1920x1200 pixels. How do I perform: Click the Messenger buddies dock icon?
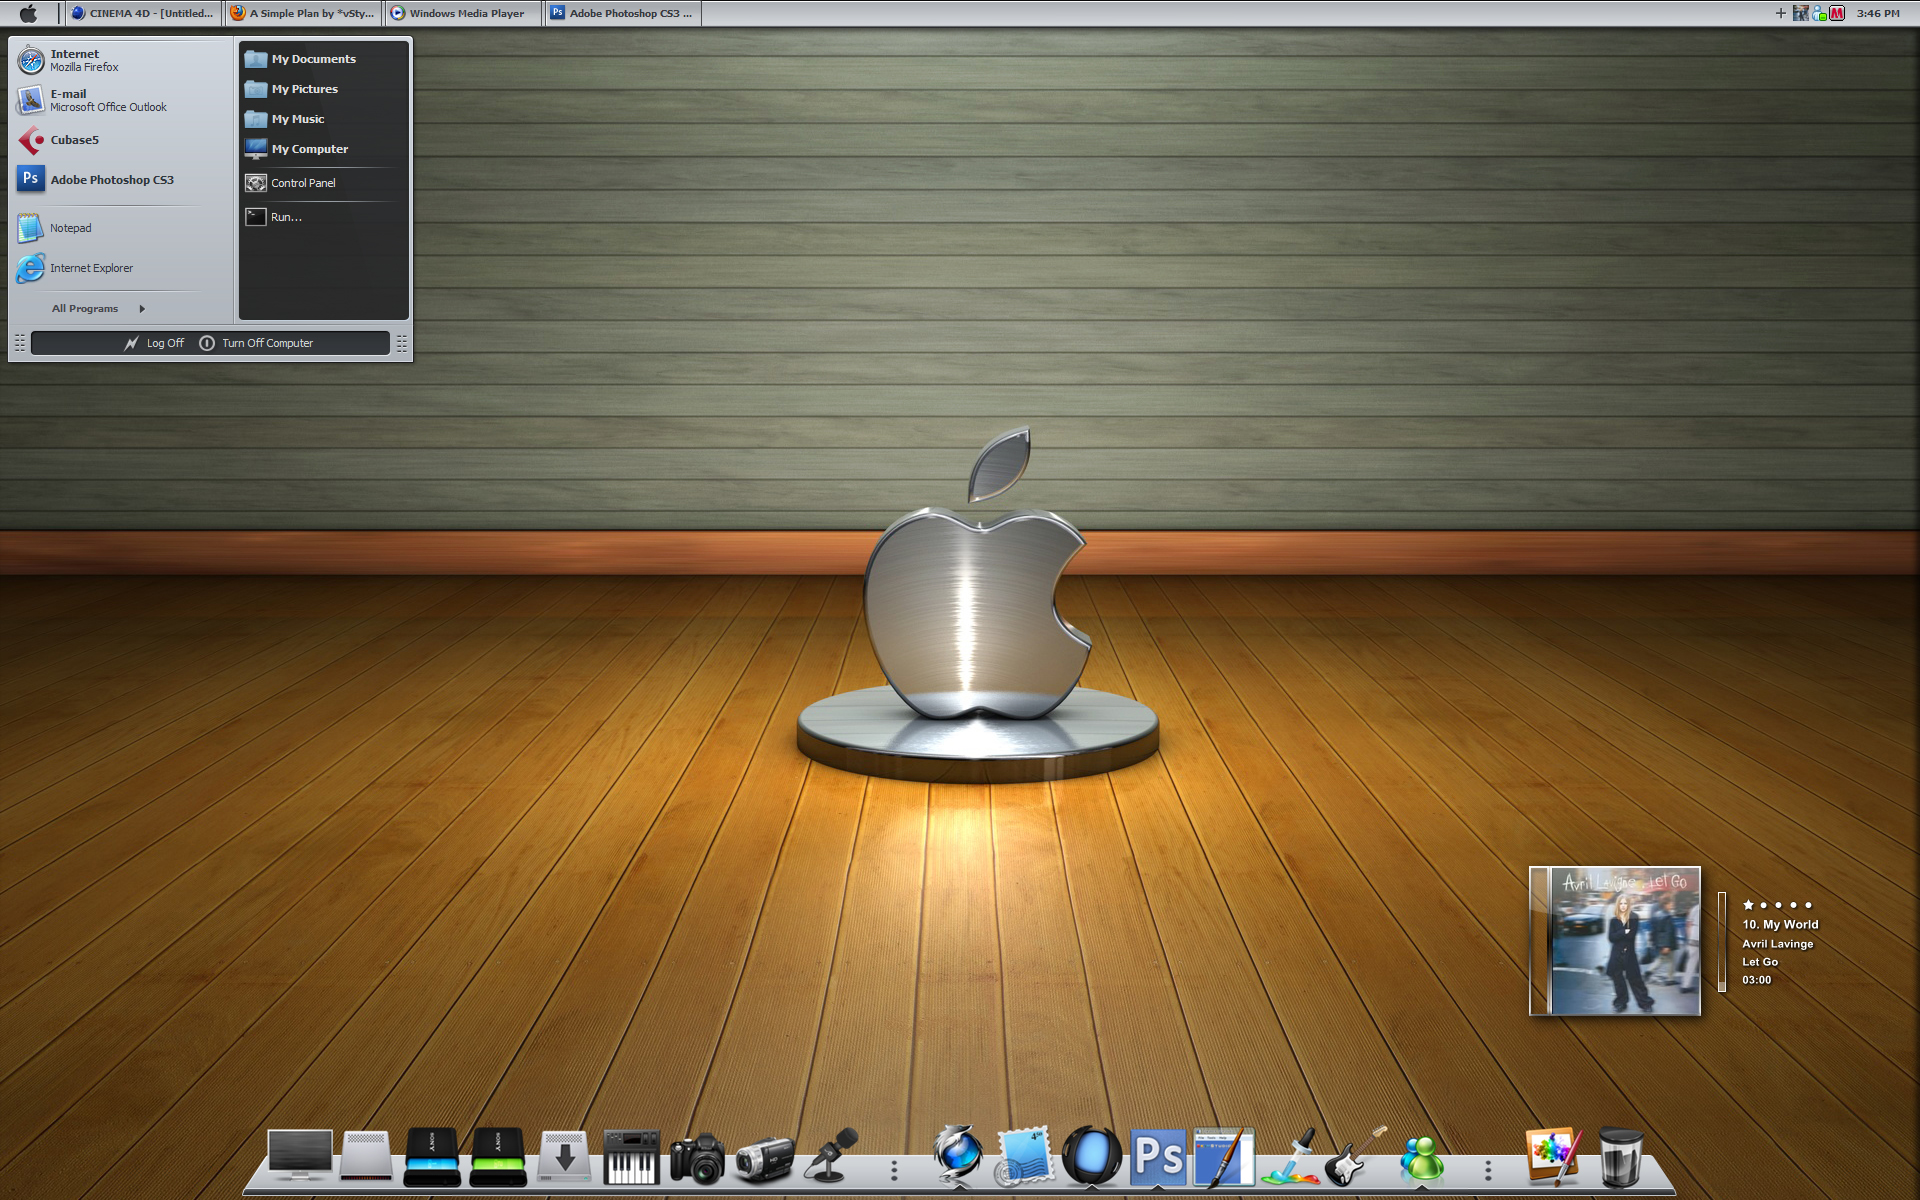(x=1422, y=1158)
